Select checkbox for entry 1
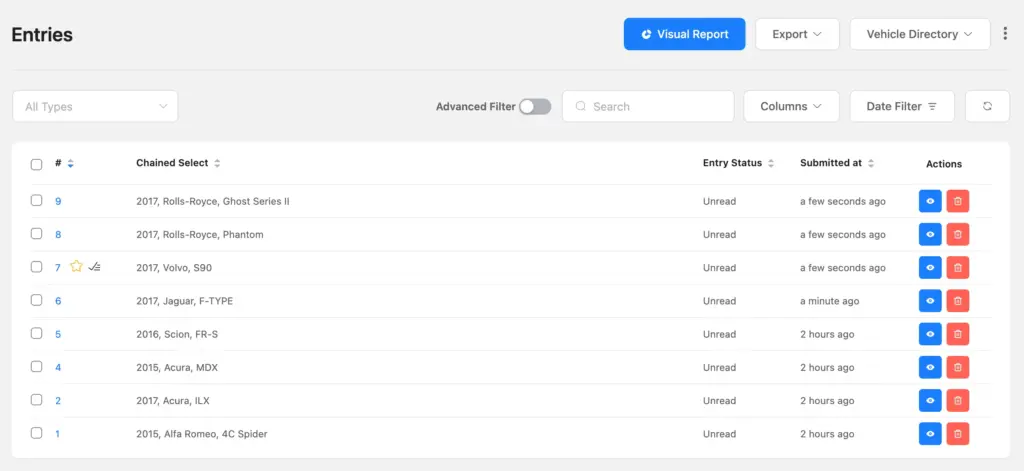This screenshot has width=1024, height=471. 37,433
